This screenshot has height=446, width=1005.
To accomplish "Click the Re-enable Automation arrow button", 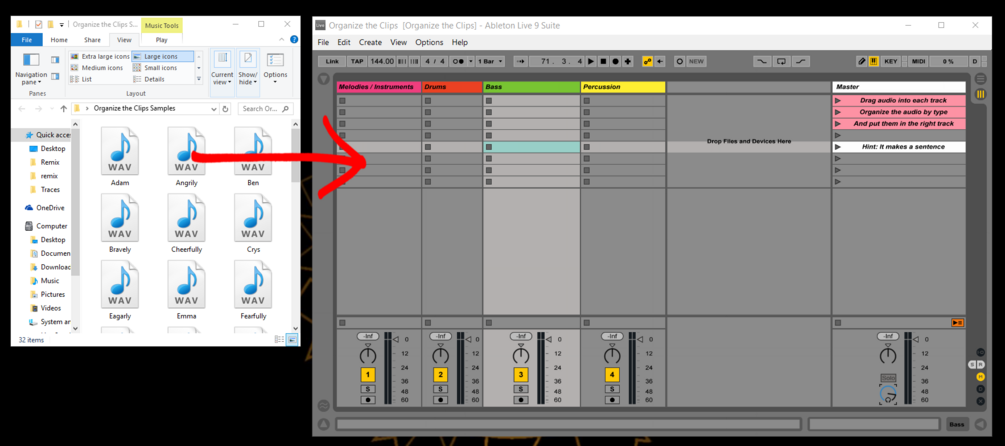I will [660, 62].
